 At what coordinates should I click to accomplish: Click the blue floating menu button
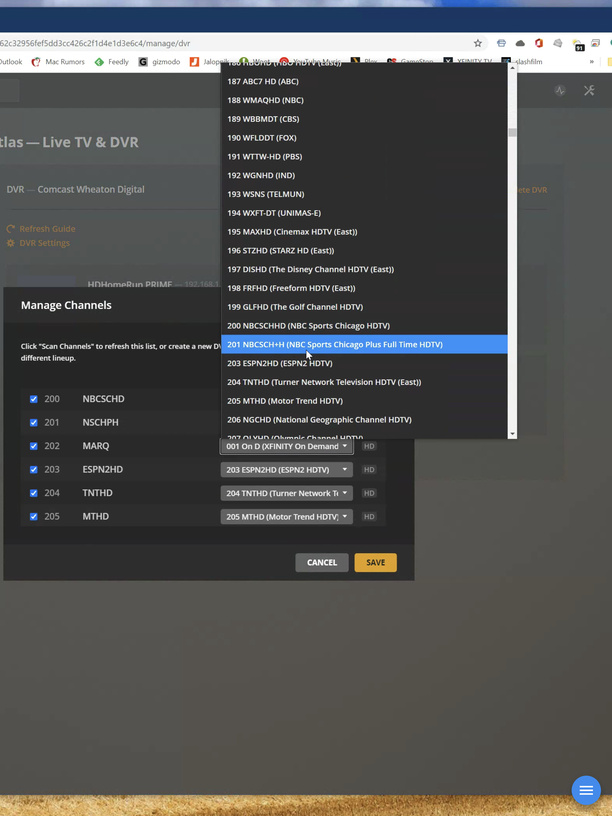pyautogui.click(x=586, y=790)
